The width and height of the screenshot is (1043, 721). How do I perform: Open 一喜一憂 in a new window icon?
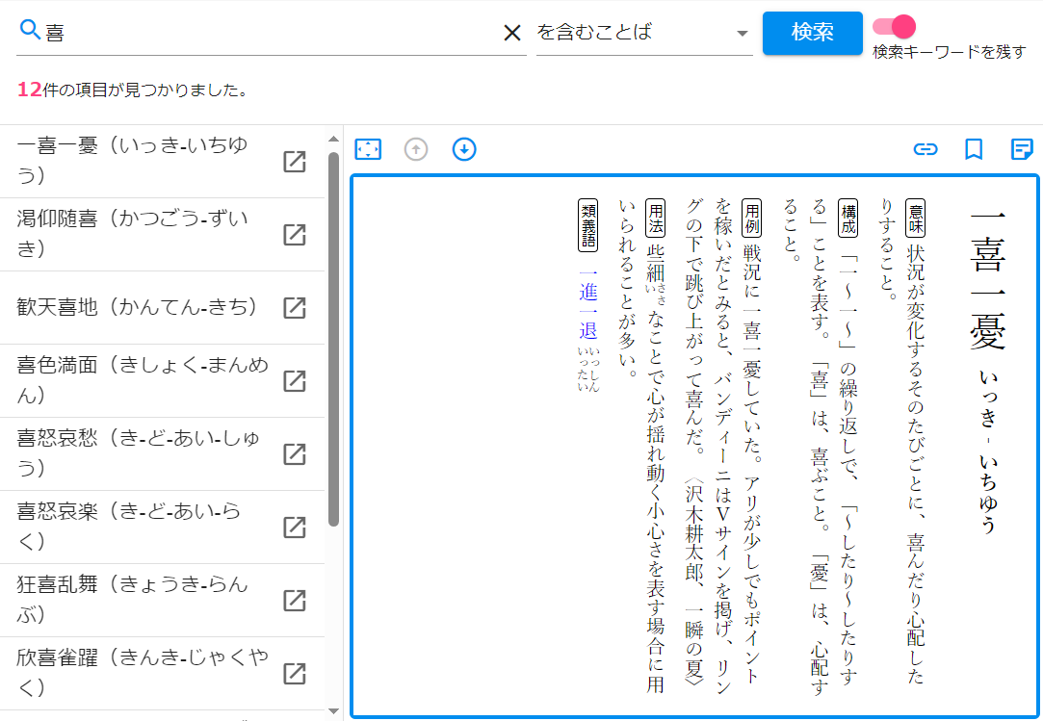click(x=295, y=162)
